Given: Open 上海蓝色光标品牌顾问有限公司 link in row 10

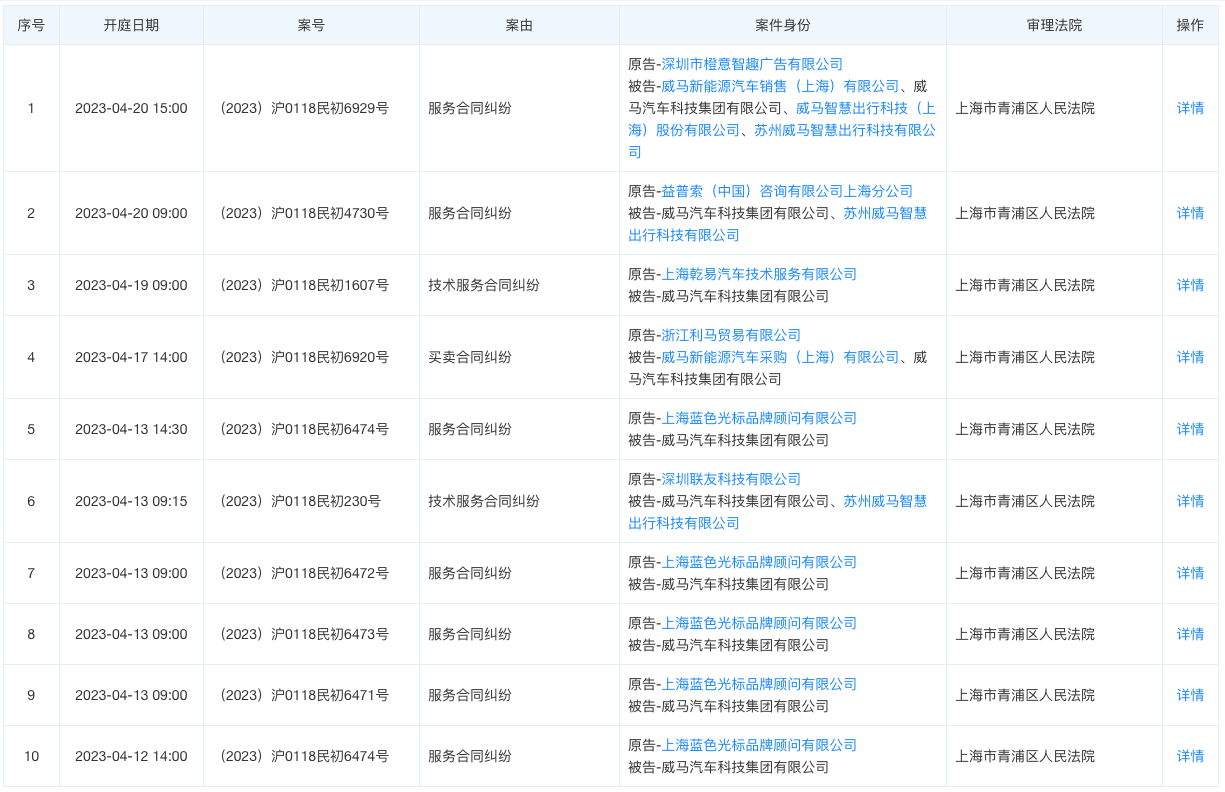Looking at the screenshot, I should coord(759,745).
